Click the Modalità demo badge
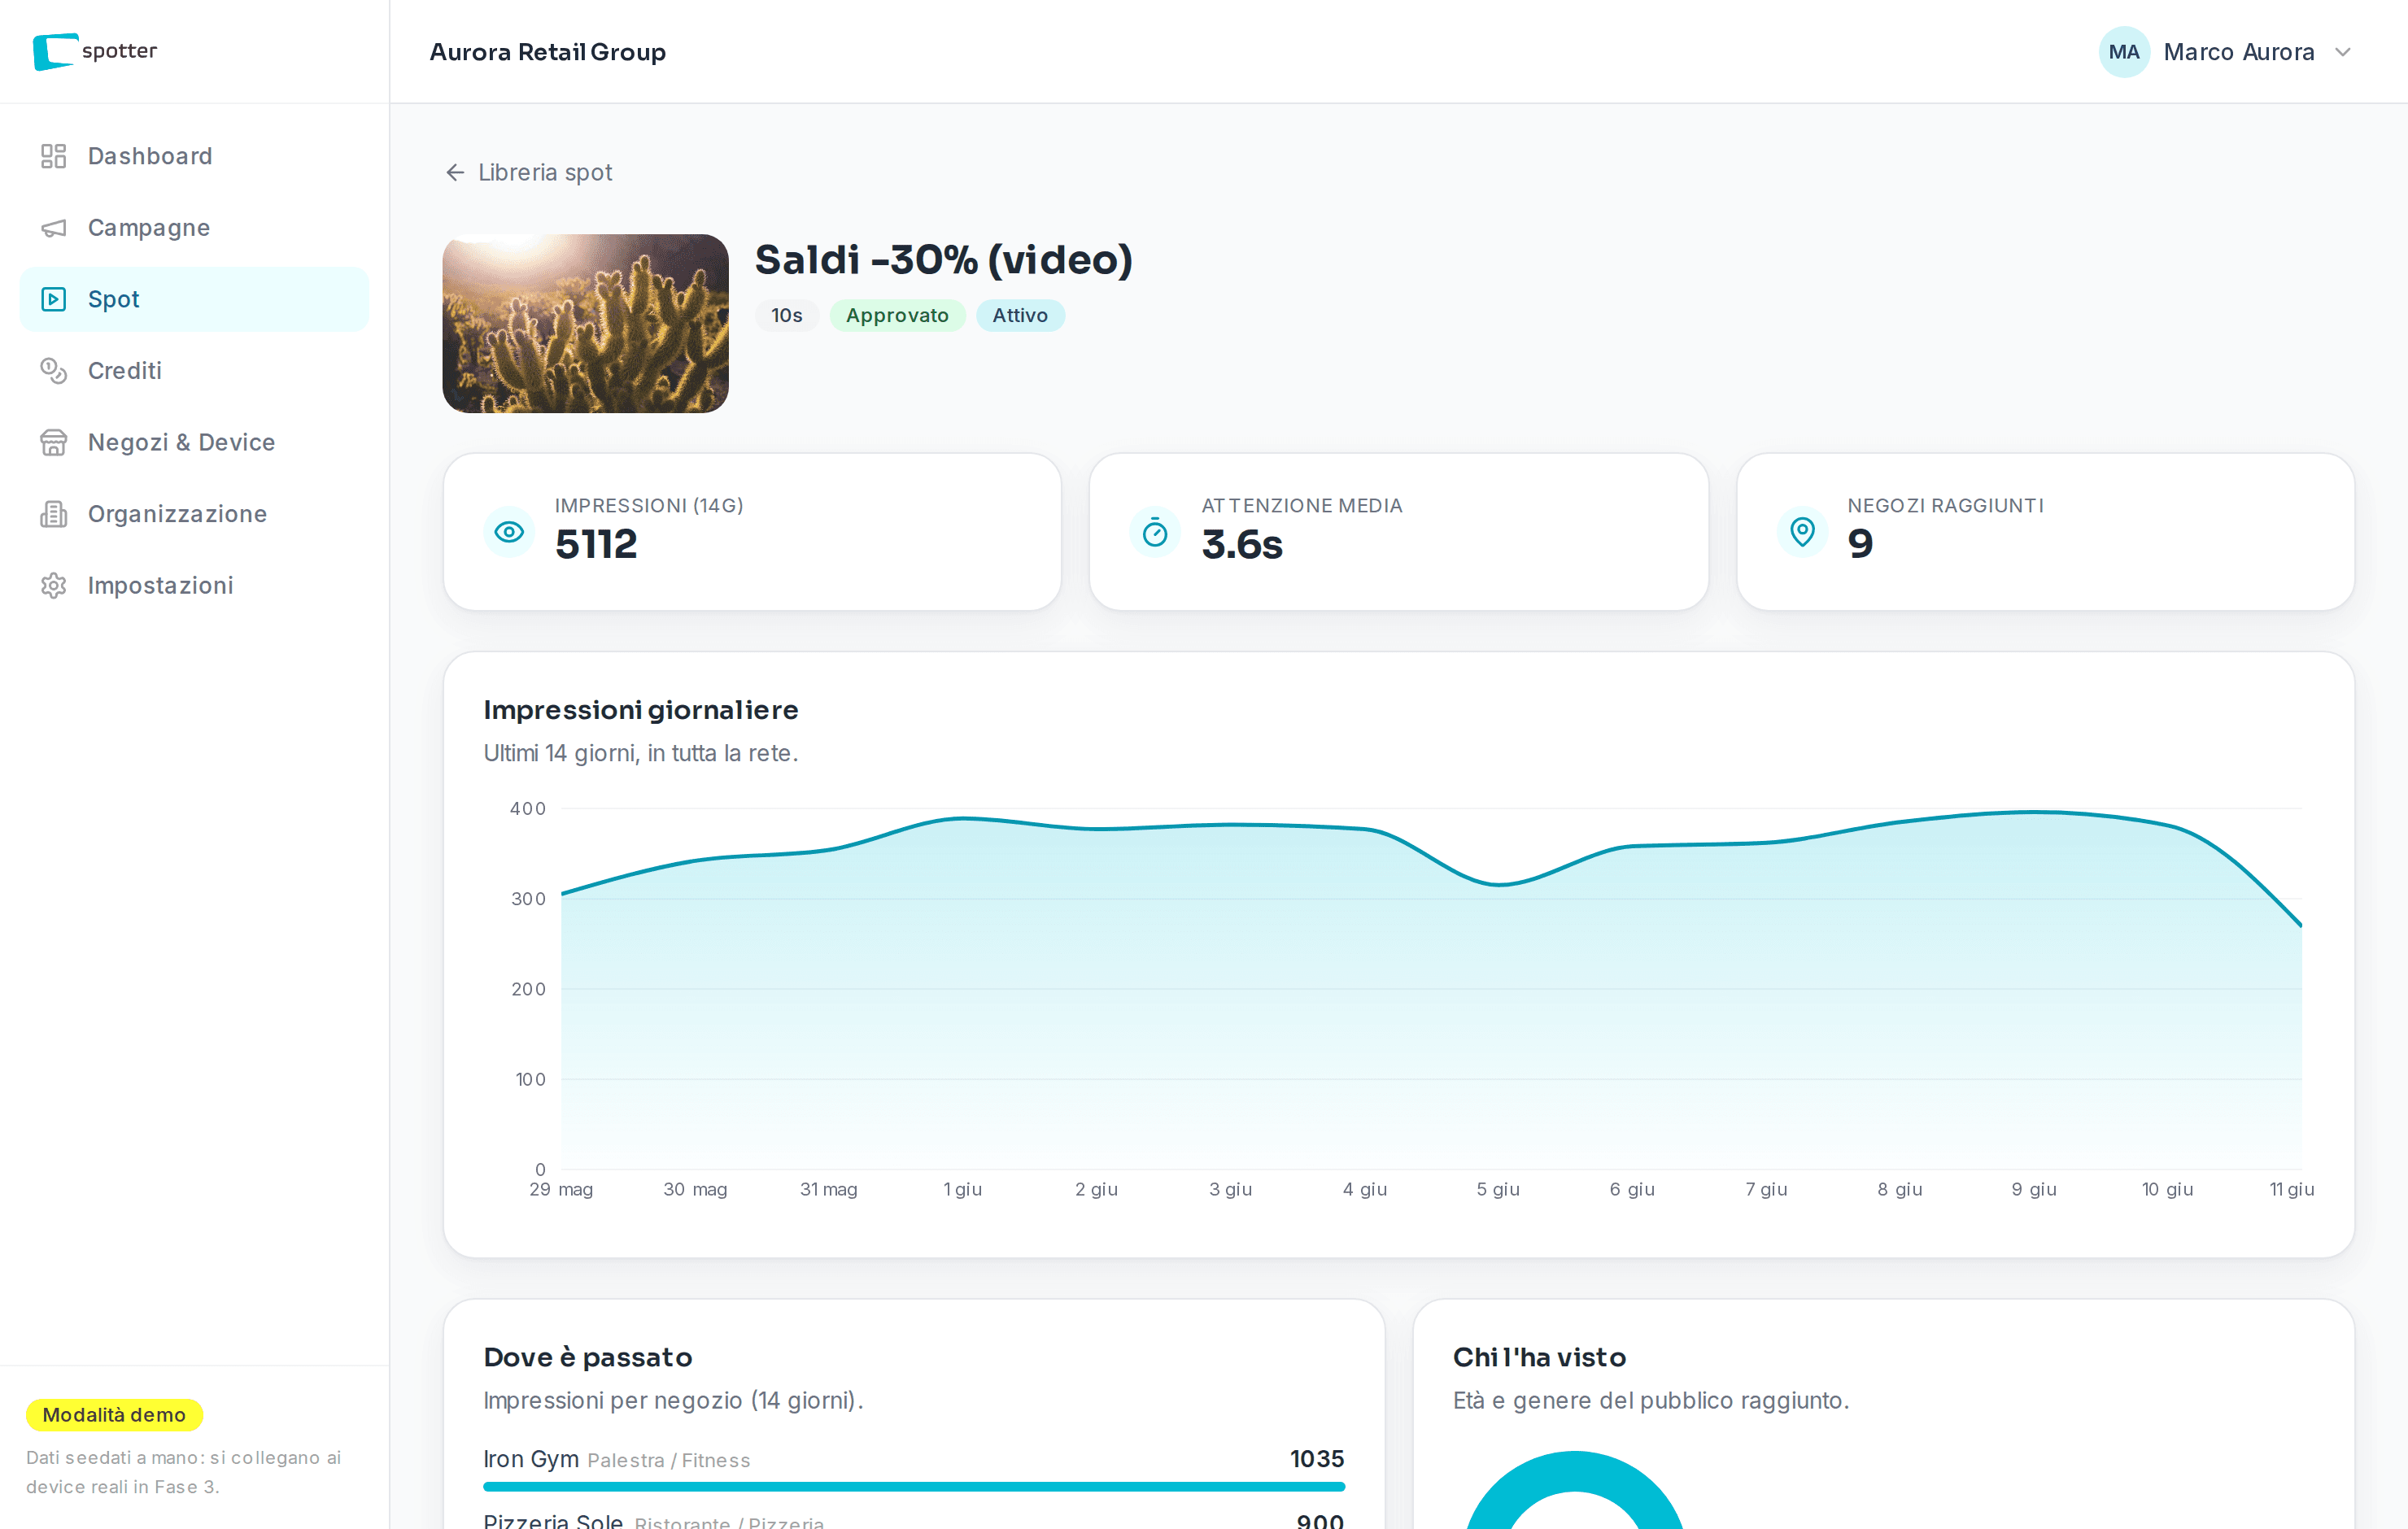The width and height of the screenshot is (2408, 1529). (x=114, y=1415)
